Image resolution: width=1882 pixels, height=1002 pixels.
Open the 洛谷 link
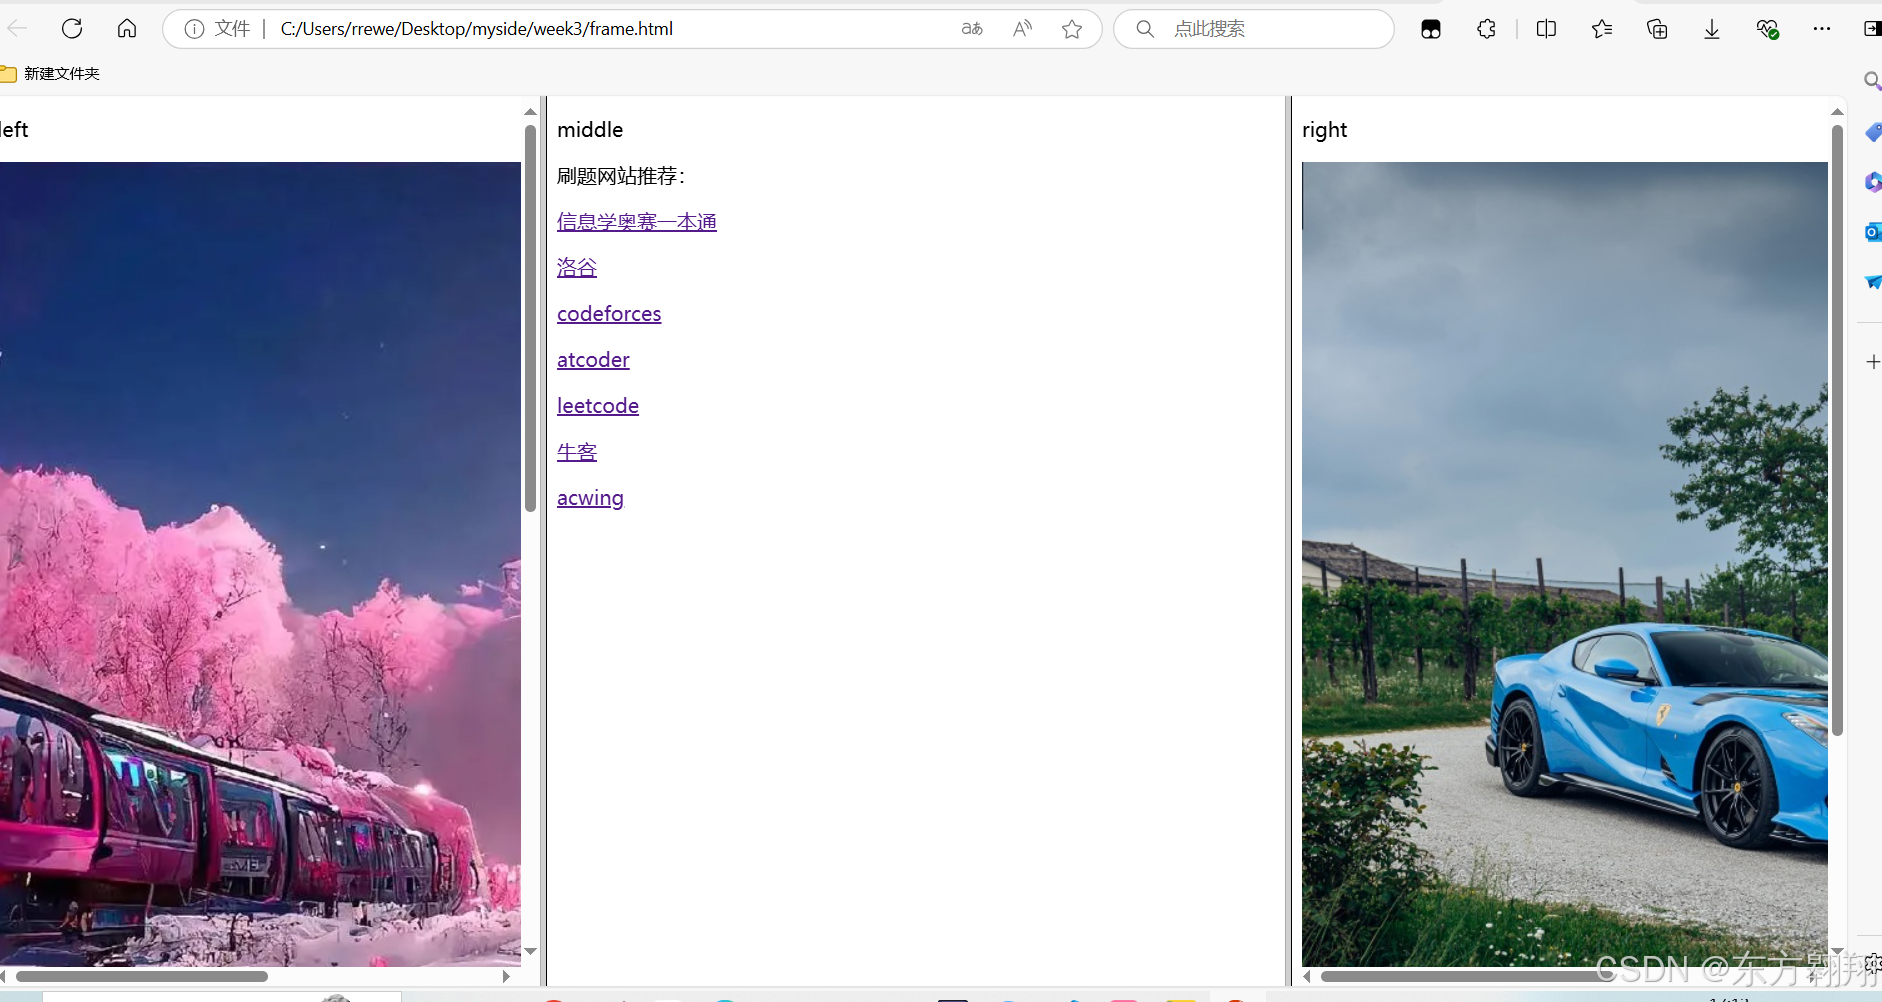tap(577, 268)
